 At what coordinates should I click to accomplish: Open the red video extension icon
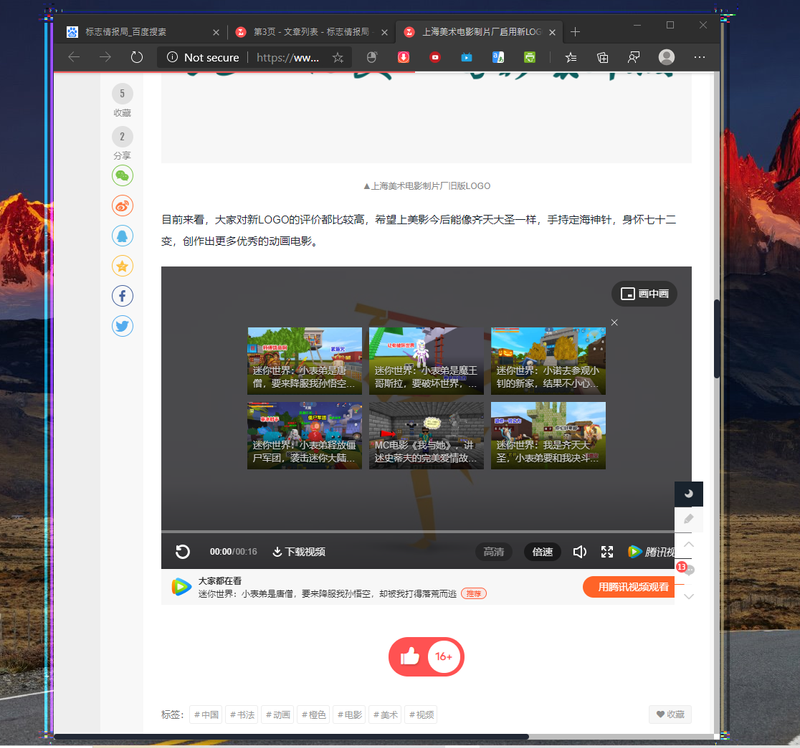(435, 57)
